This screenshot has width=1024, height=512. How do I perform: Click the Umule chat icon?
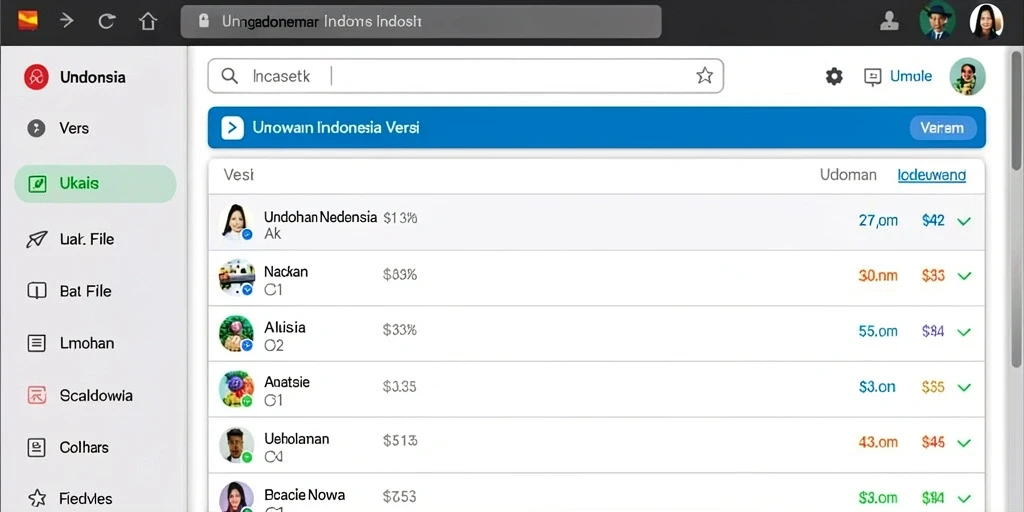coord(872,77)
